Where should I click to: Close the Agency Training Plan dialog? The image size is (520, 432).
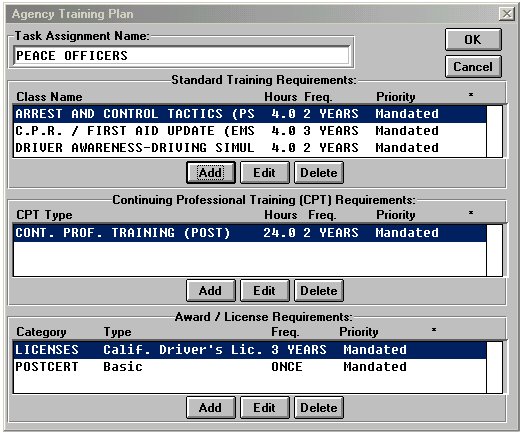click(507, 14)
